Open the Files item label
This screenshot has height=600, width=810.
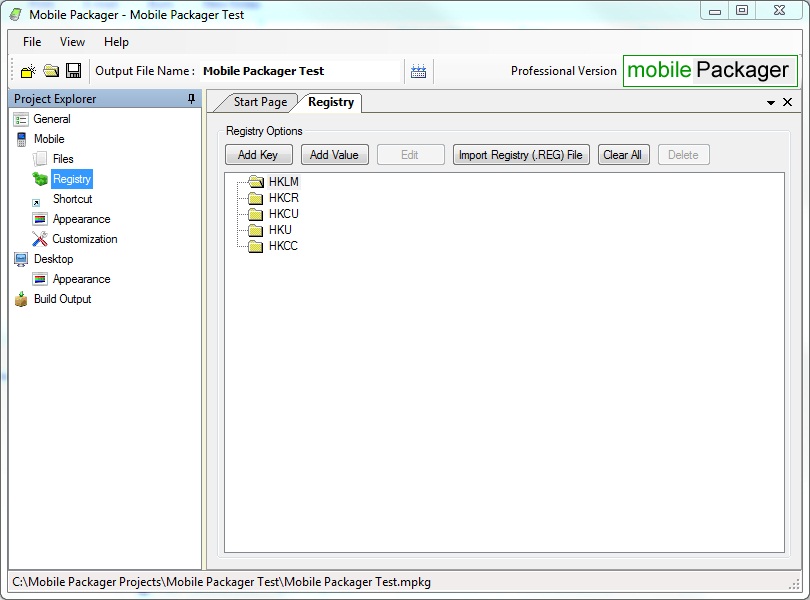63,159
